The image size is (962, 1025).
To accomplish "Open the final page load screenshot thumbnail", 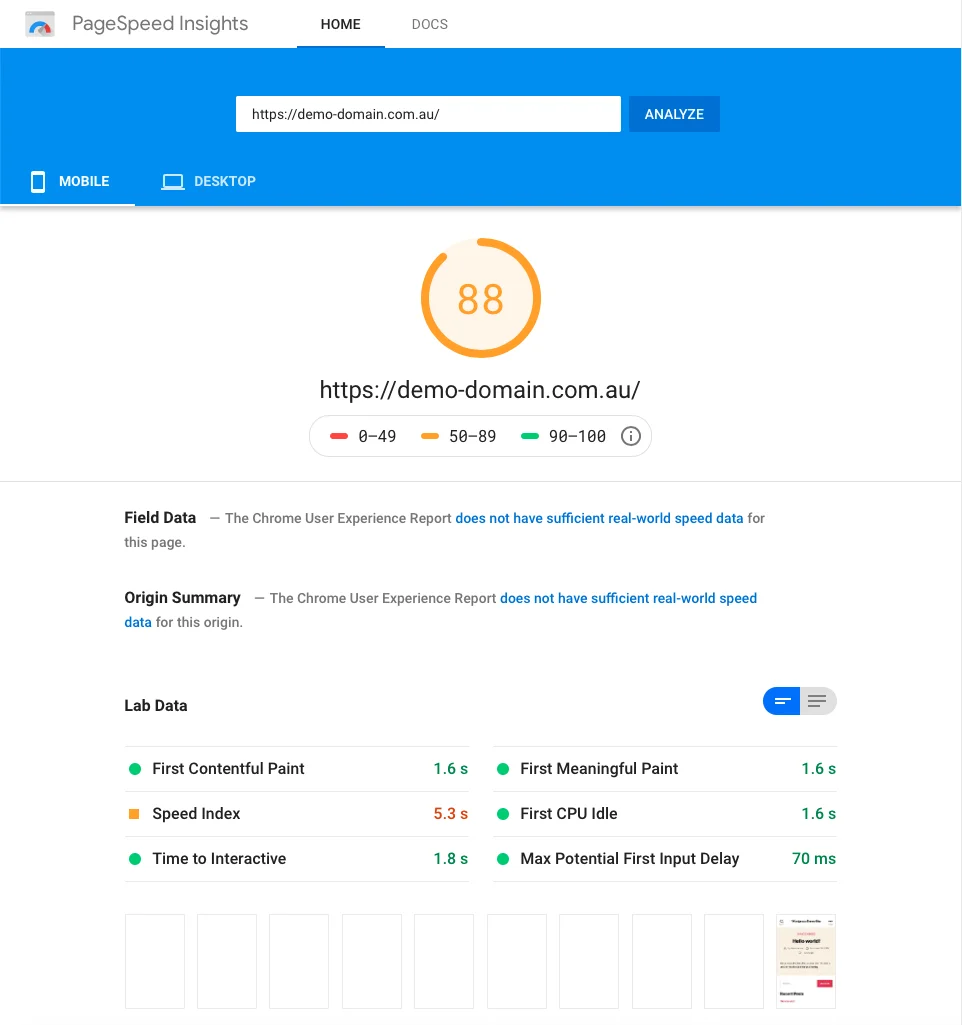I will (805, 961).
